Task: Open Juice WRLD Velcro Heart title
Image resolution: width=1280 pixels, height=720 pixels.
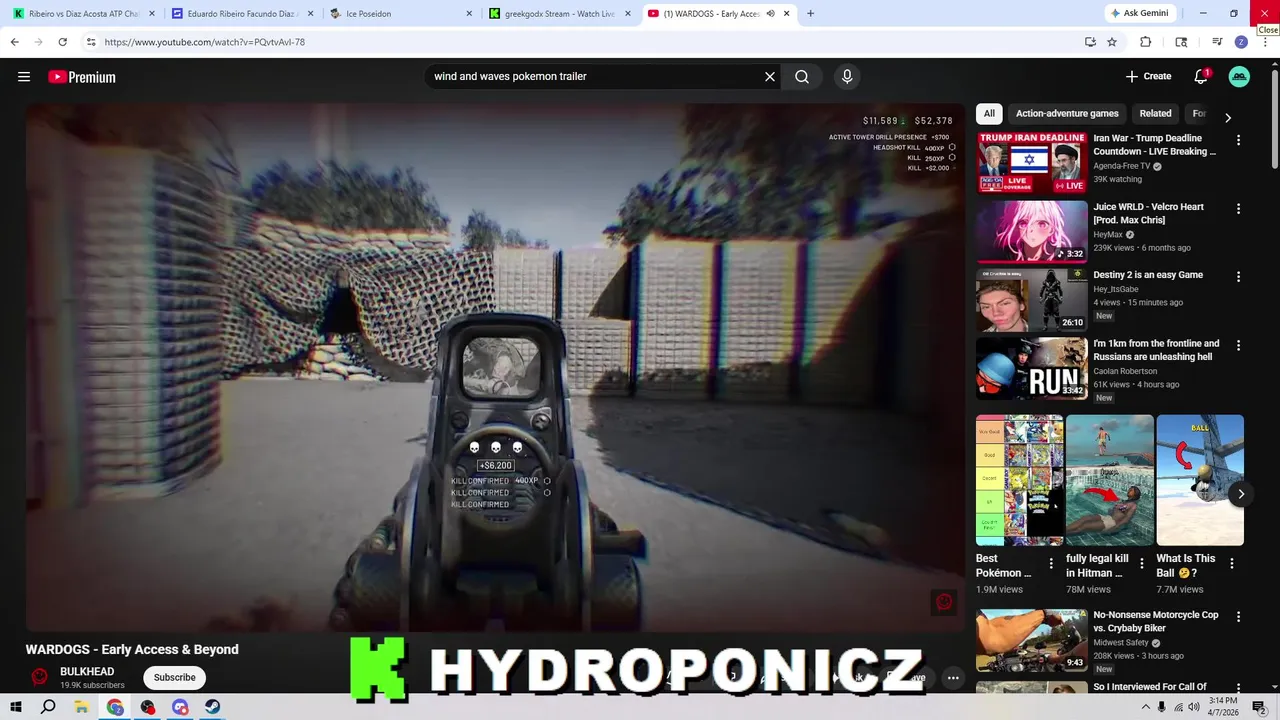Action: pos(1148,213)
